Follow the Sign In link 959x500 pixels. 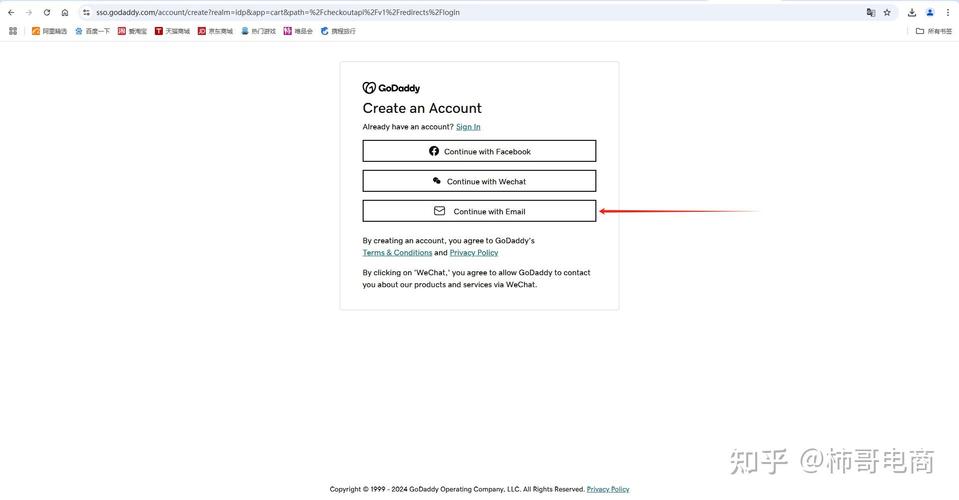468,127
